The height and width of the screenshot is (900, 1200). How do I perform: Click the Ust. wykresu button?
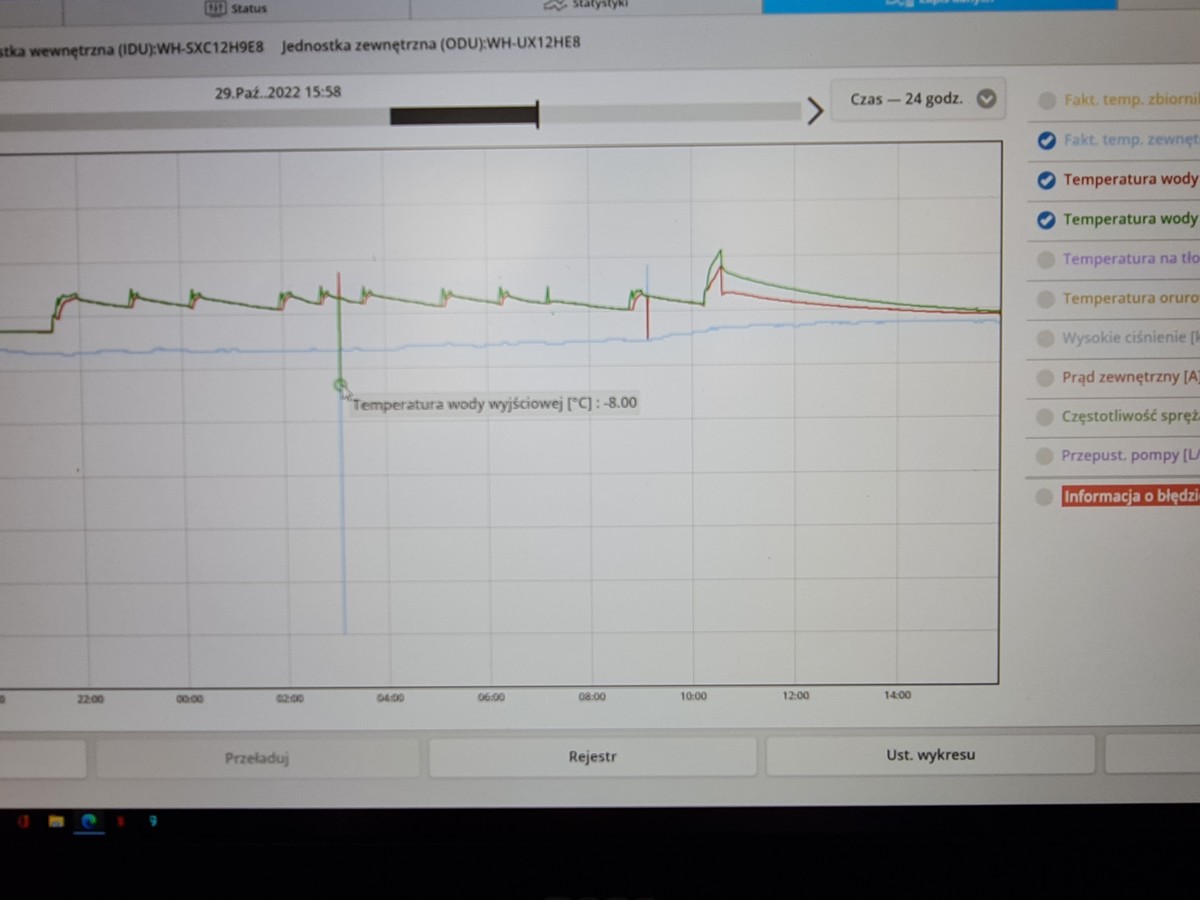coord(930,755)
